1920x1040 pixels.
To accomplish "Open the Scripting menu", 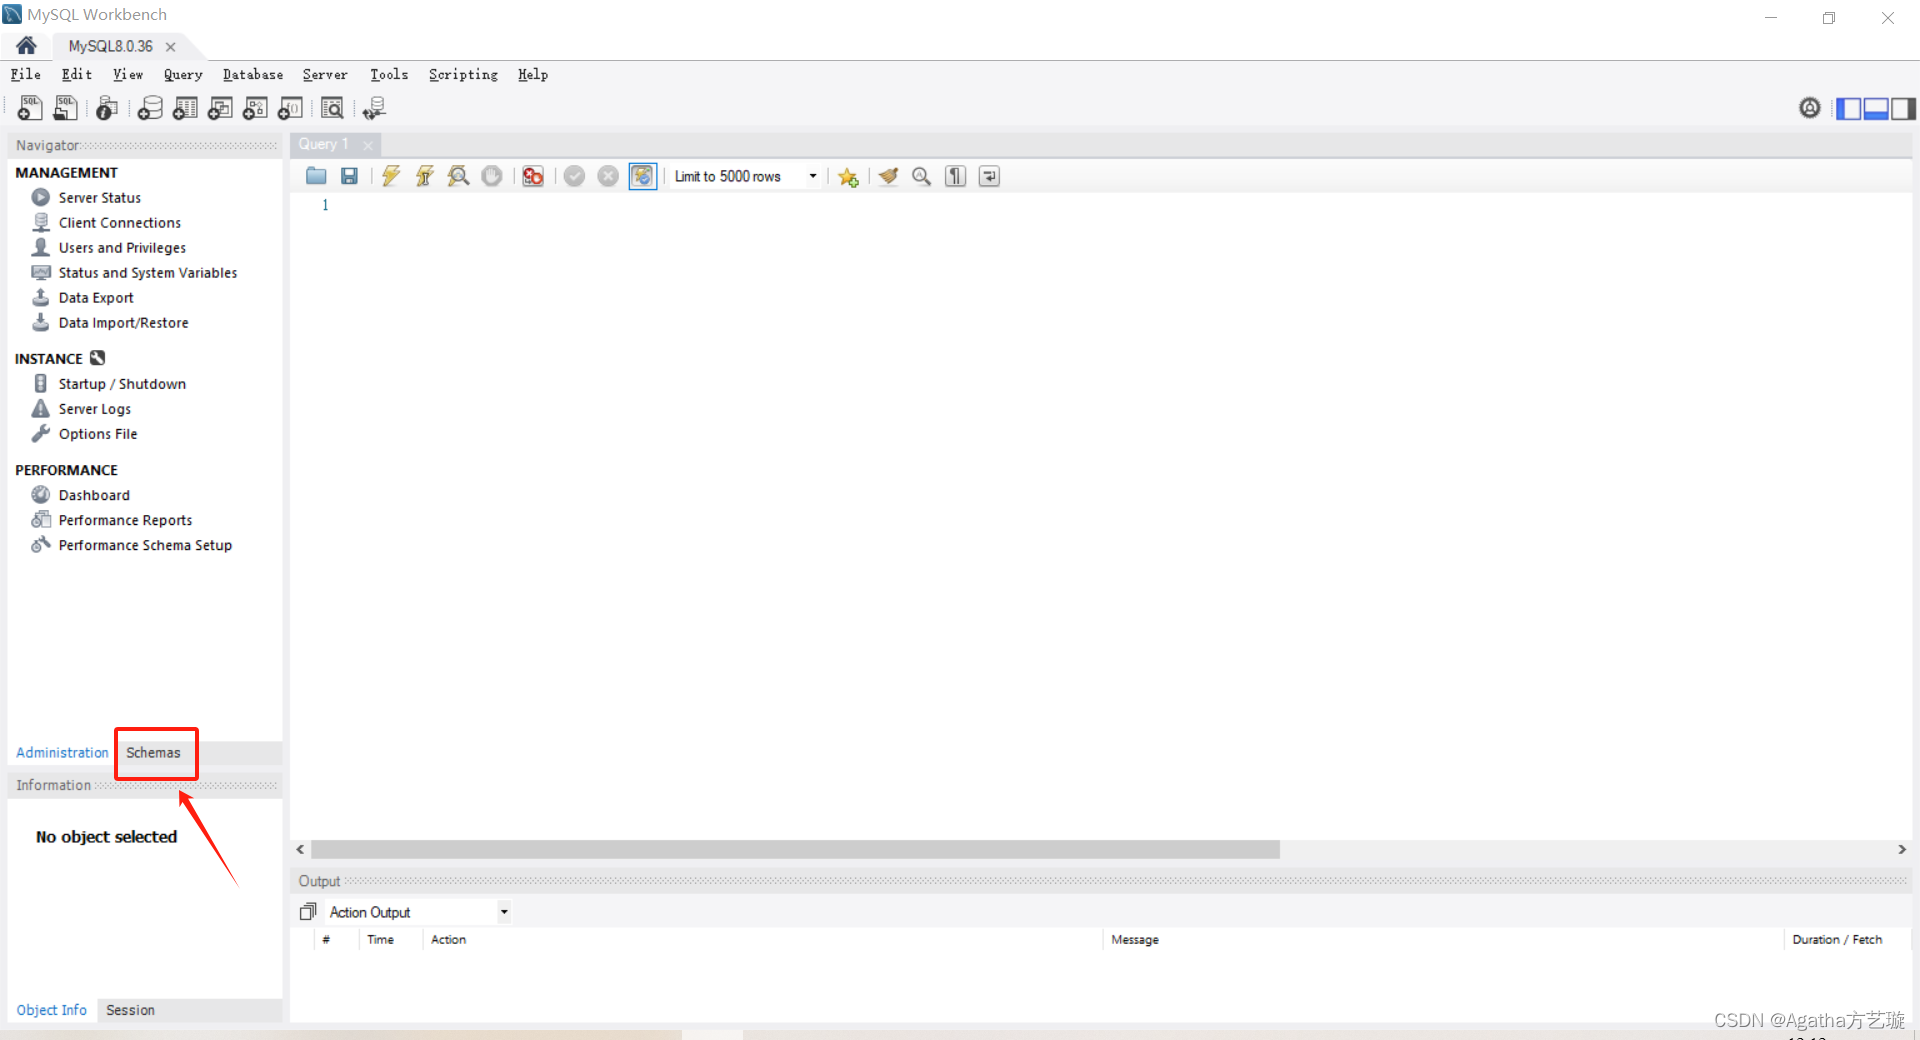I will 463,74.
